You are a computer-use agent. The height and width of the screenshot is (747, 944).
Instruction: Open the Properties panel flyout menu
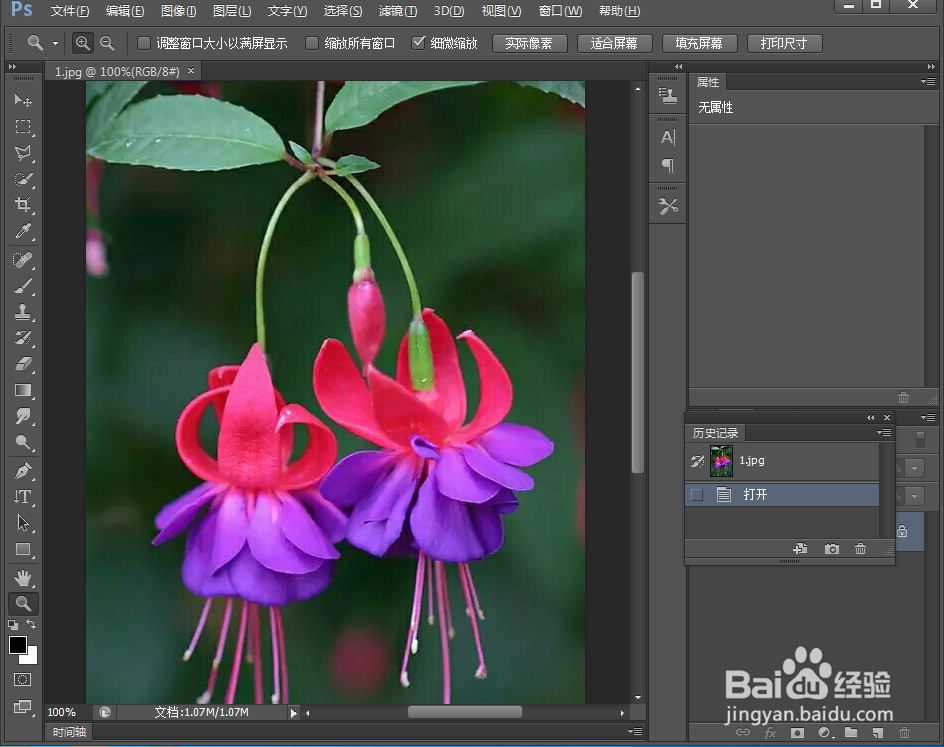coord(928,81)
